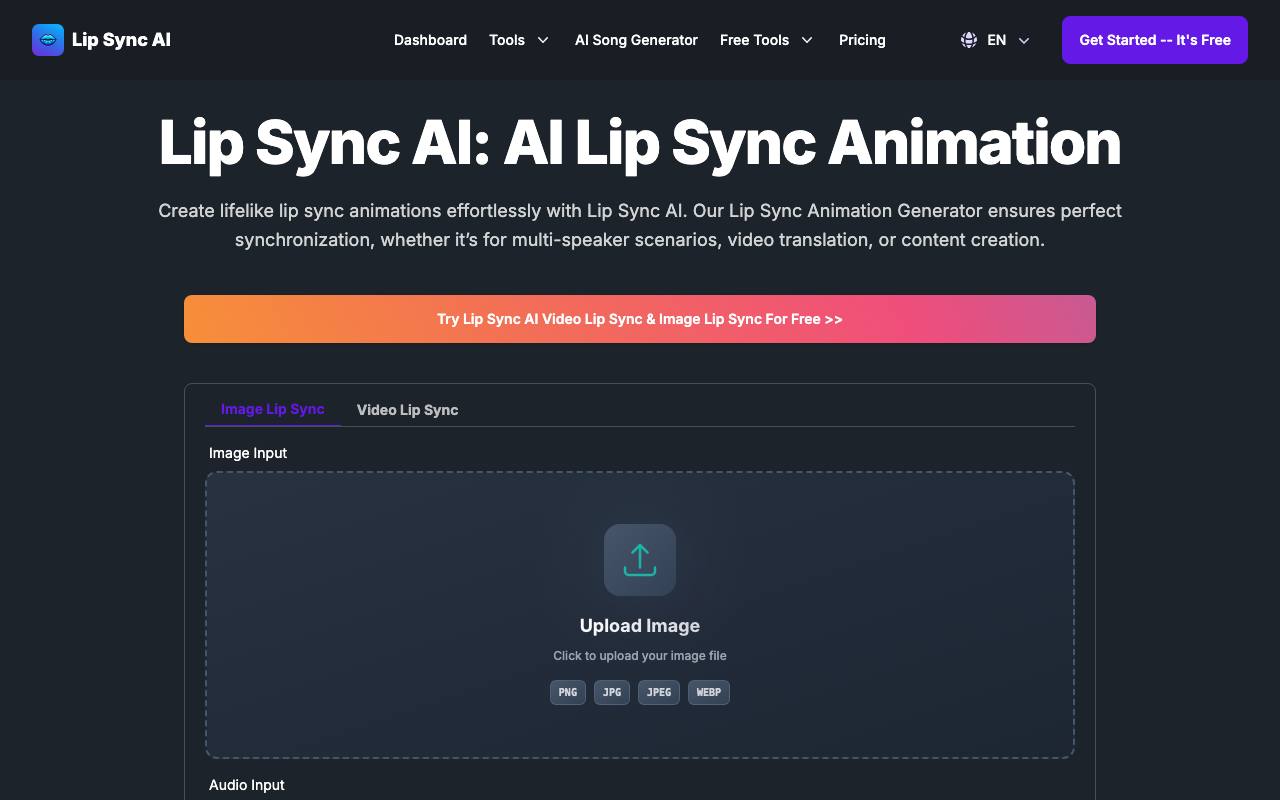Viewport: 1280px width, 800px height.
Task: Open the Pricing page
Action: click(x=862, y=40)
